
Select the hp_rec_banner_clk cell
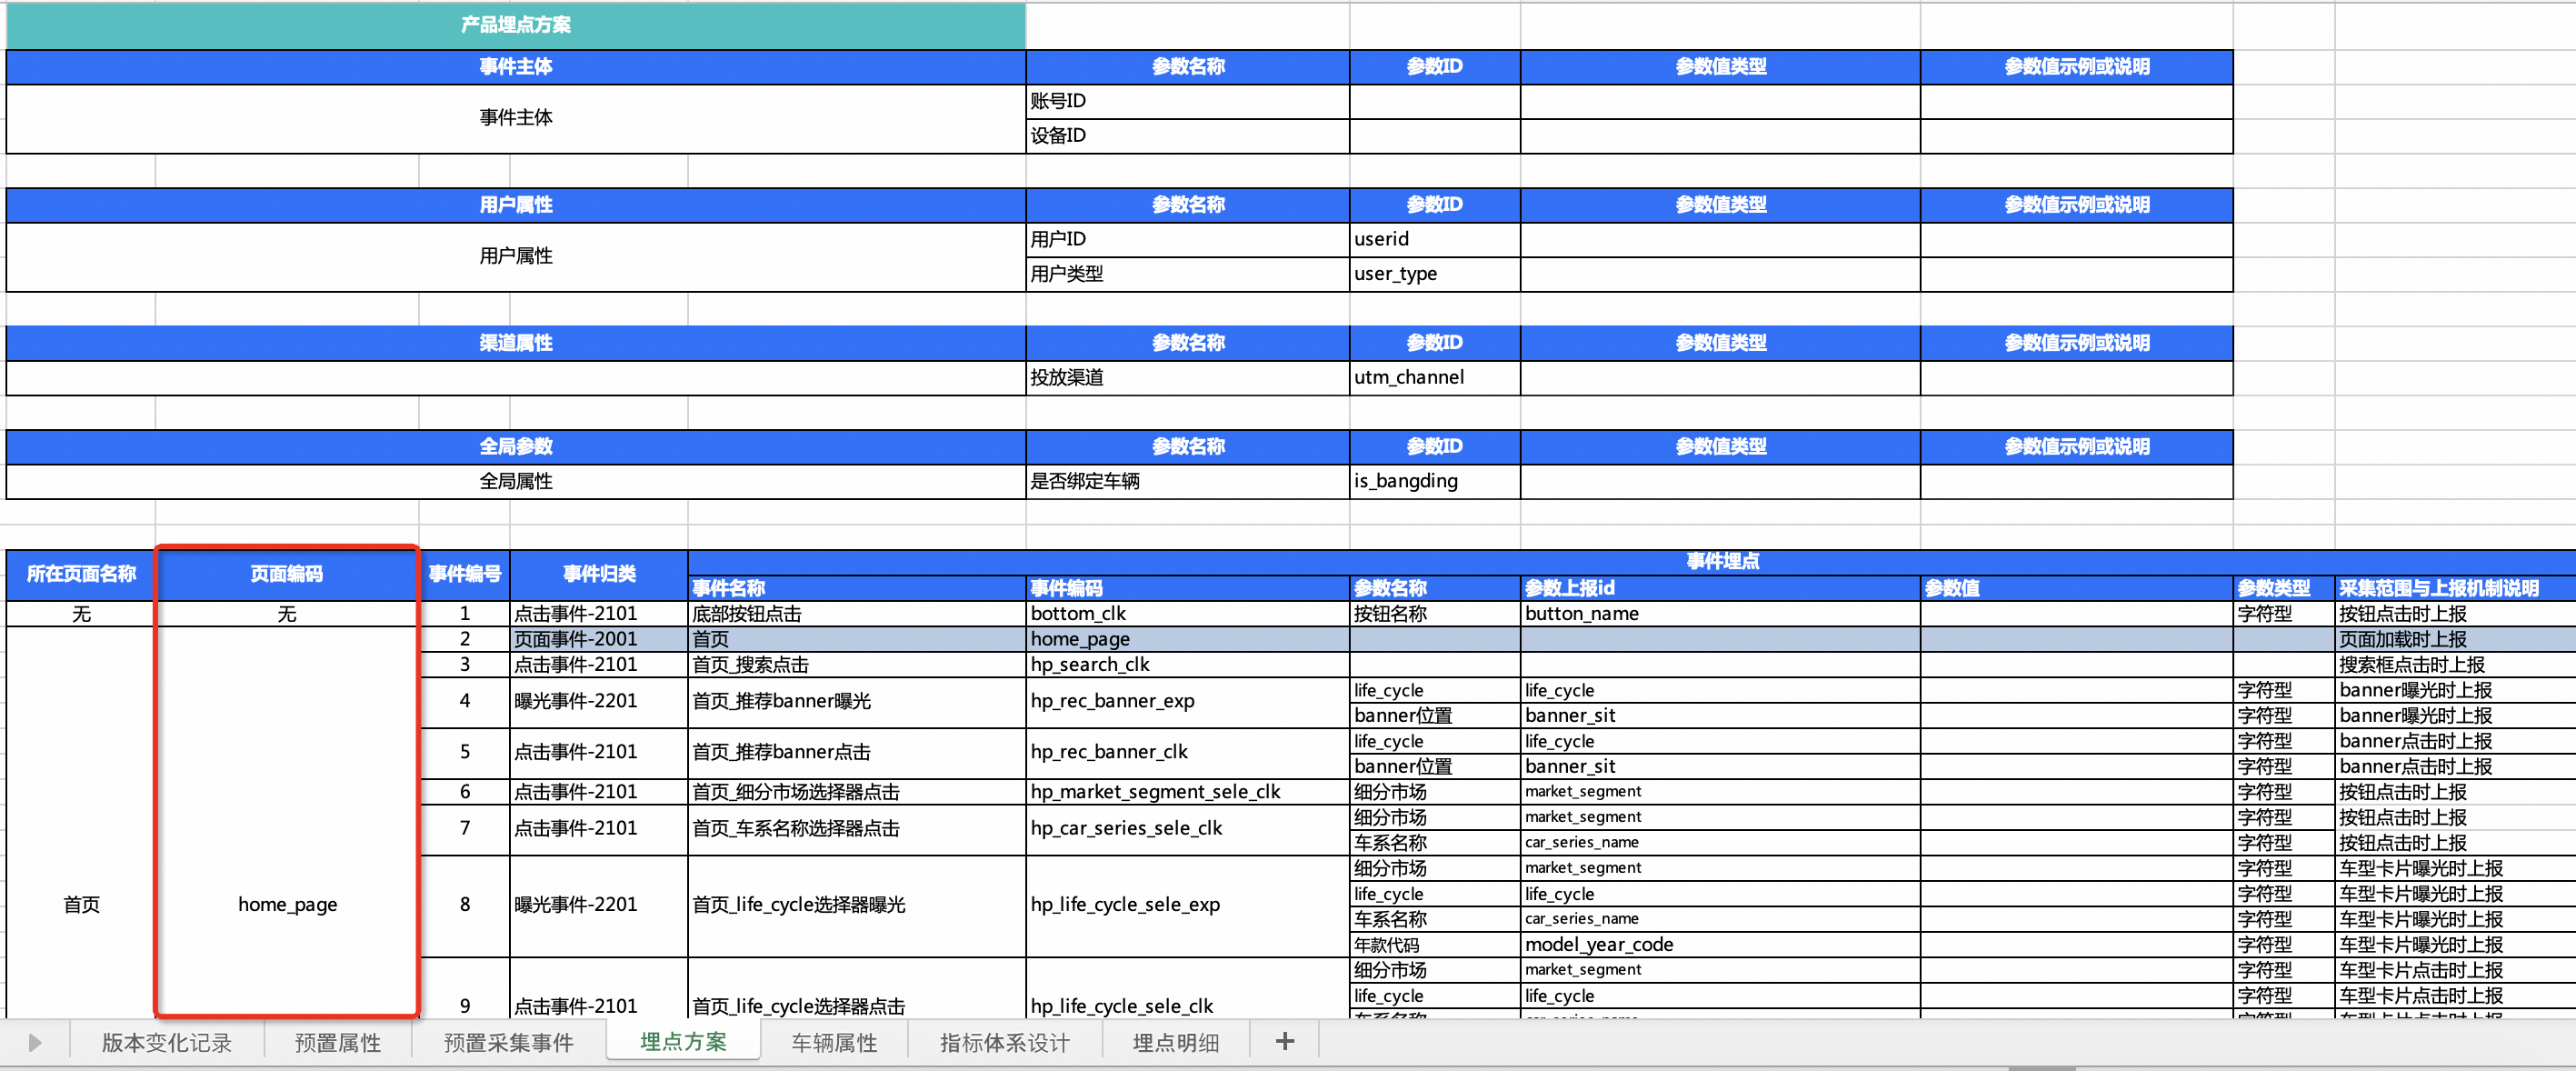[1187, 753]
